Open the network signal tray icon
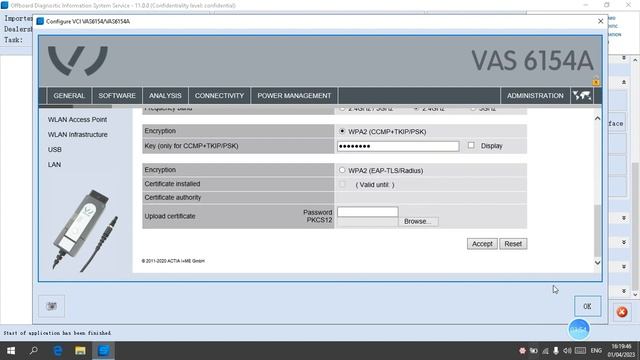The image size is (640, 360). pos(545,351)
